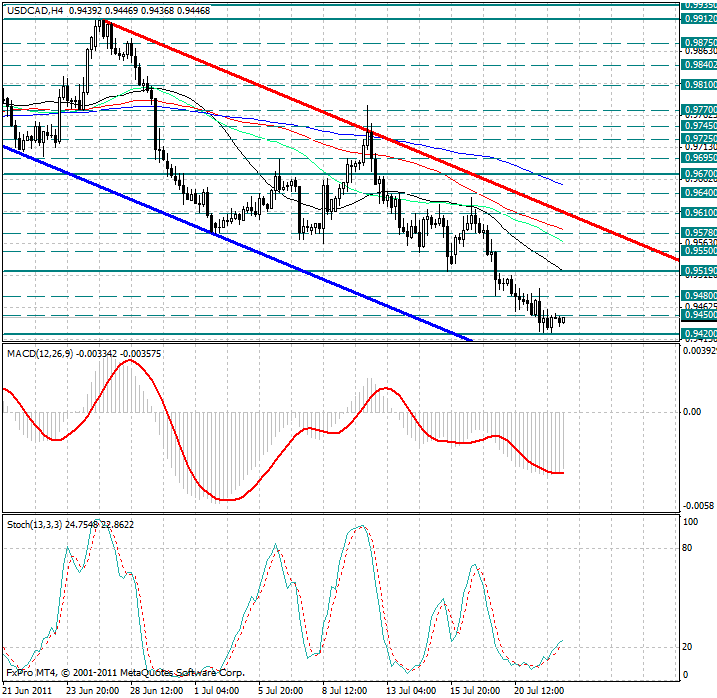
Task: Click the MACD scale value -0.0058
Action: click(x=698, y=505)
